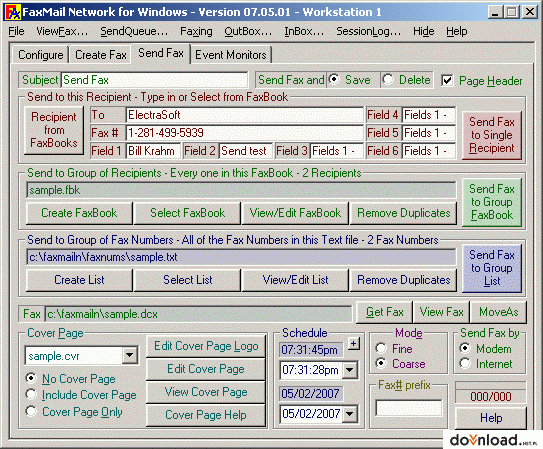543x449 pixels.
Task: Click Select List button
Action: tap(187, 280)
